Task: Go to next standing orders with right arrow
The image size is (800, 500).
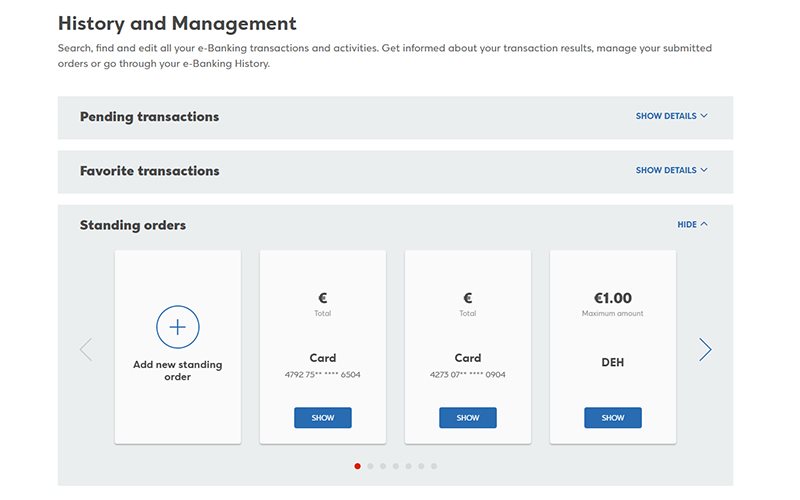Action: pos(705,349)
